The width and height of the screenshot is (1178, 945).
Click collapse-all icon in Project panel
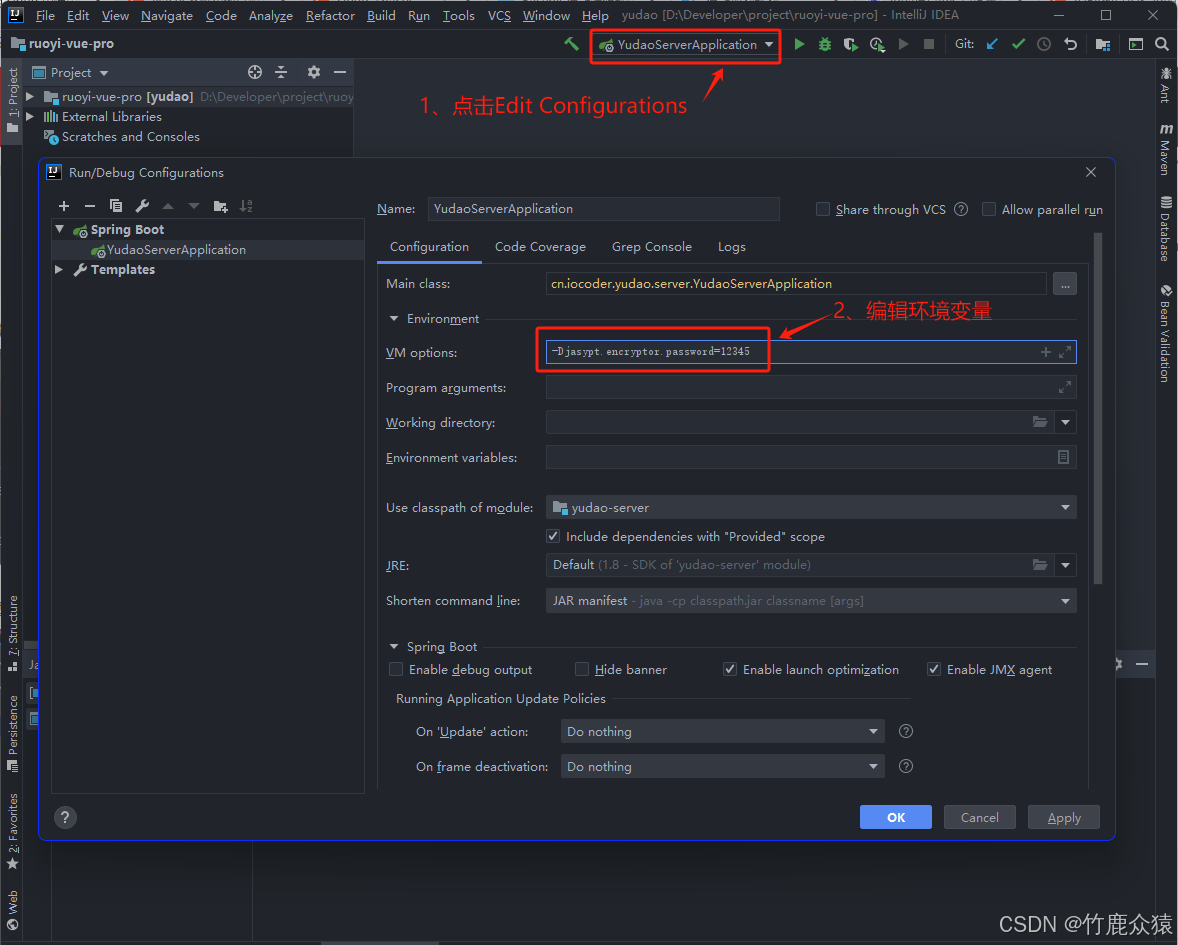281,72
